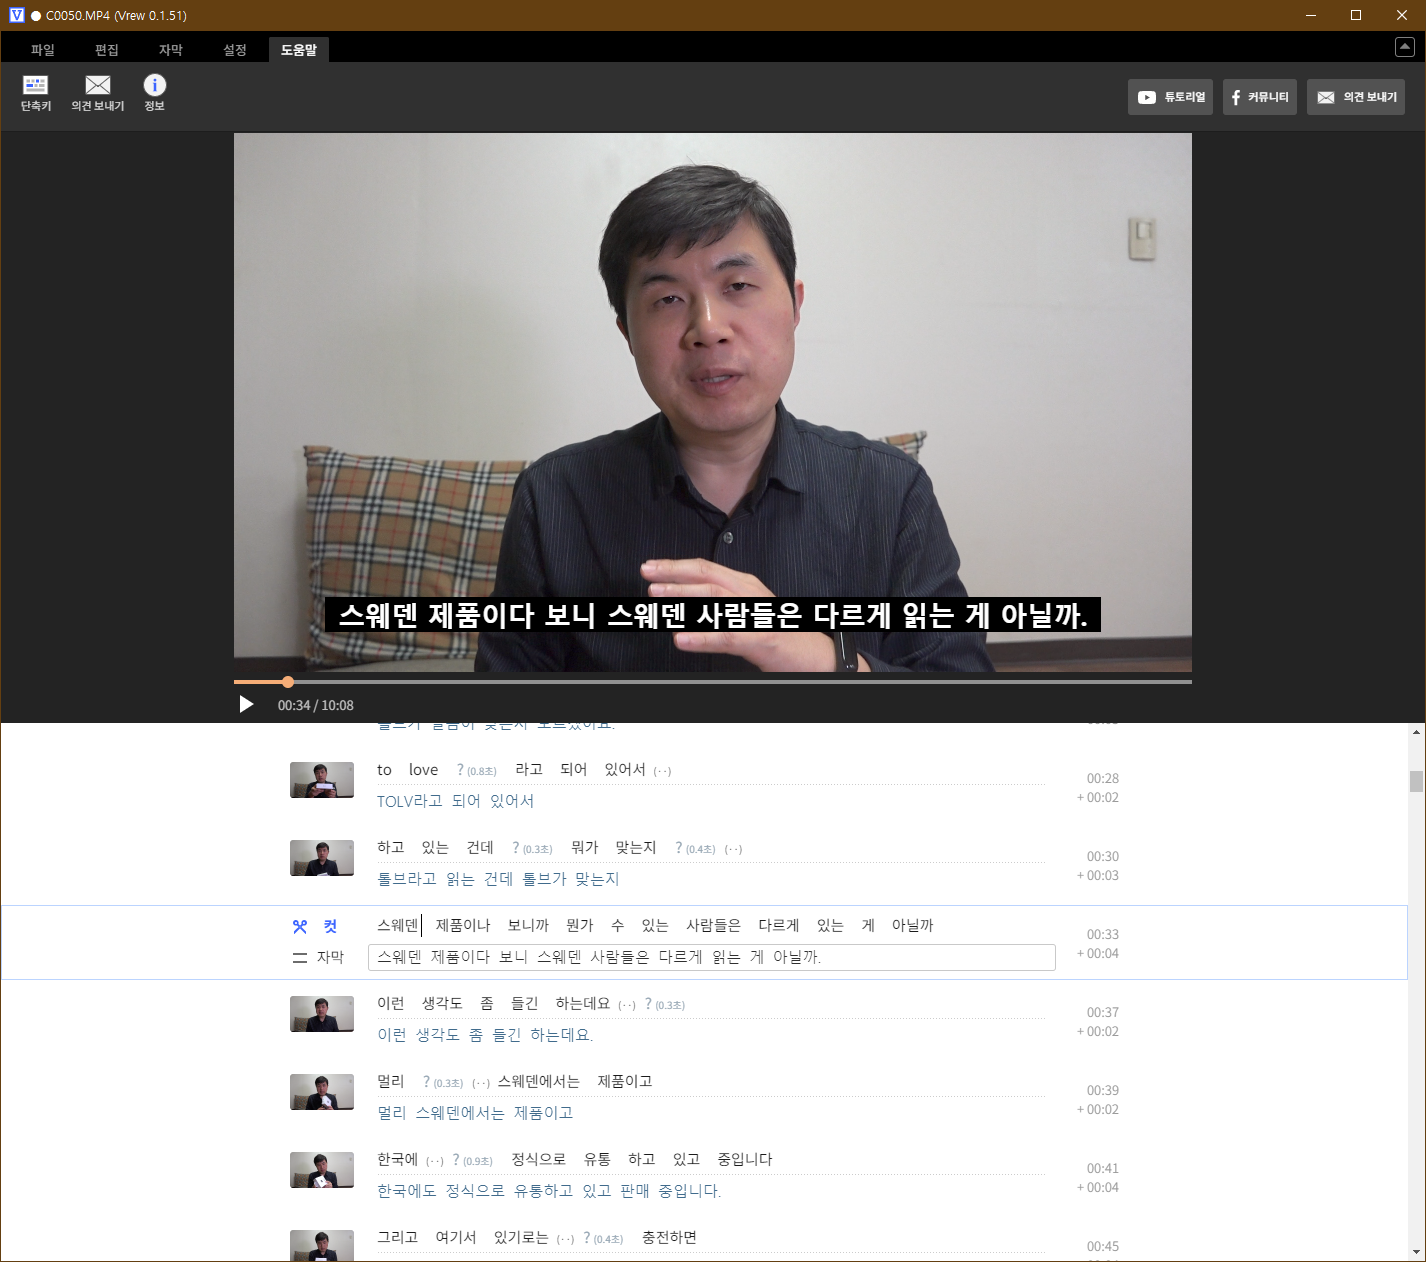Click the 의견 보내기 button at the top right

coord(1356,97)
